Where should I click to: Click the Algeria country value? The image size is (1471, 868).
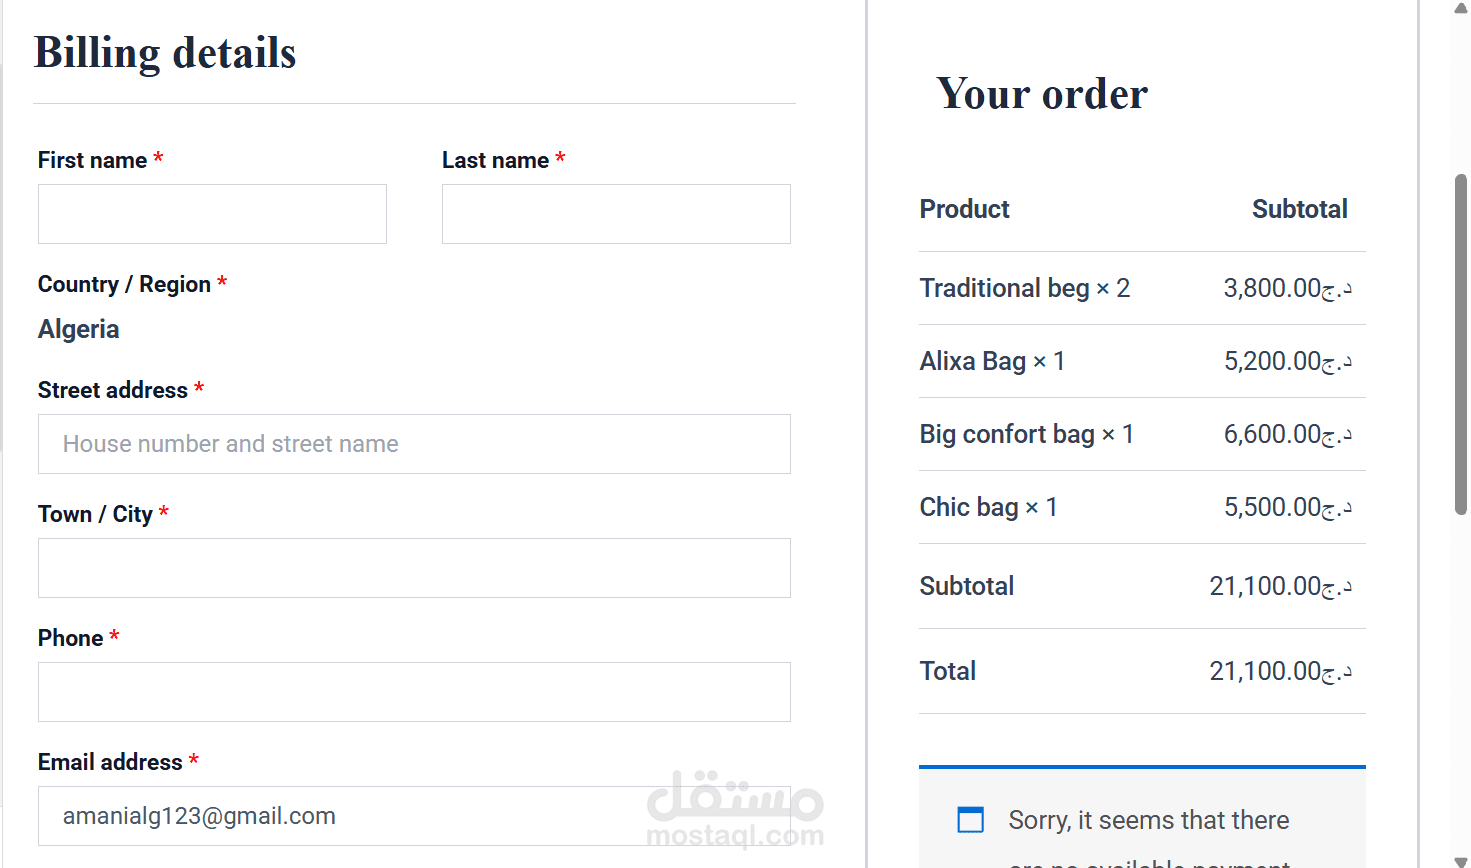click(x=79, y=329)
